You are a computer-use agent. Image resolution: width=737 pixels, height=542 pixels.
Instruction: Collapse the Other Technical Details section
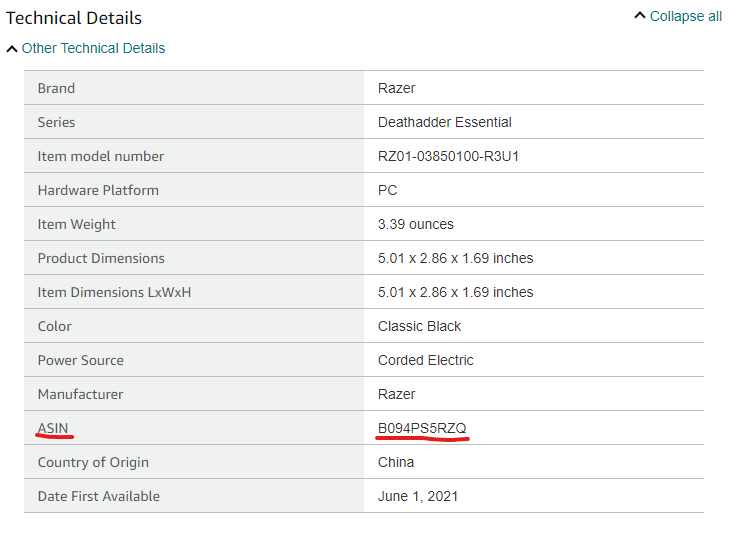click(93, 48)
